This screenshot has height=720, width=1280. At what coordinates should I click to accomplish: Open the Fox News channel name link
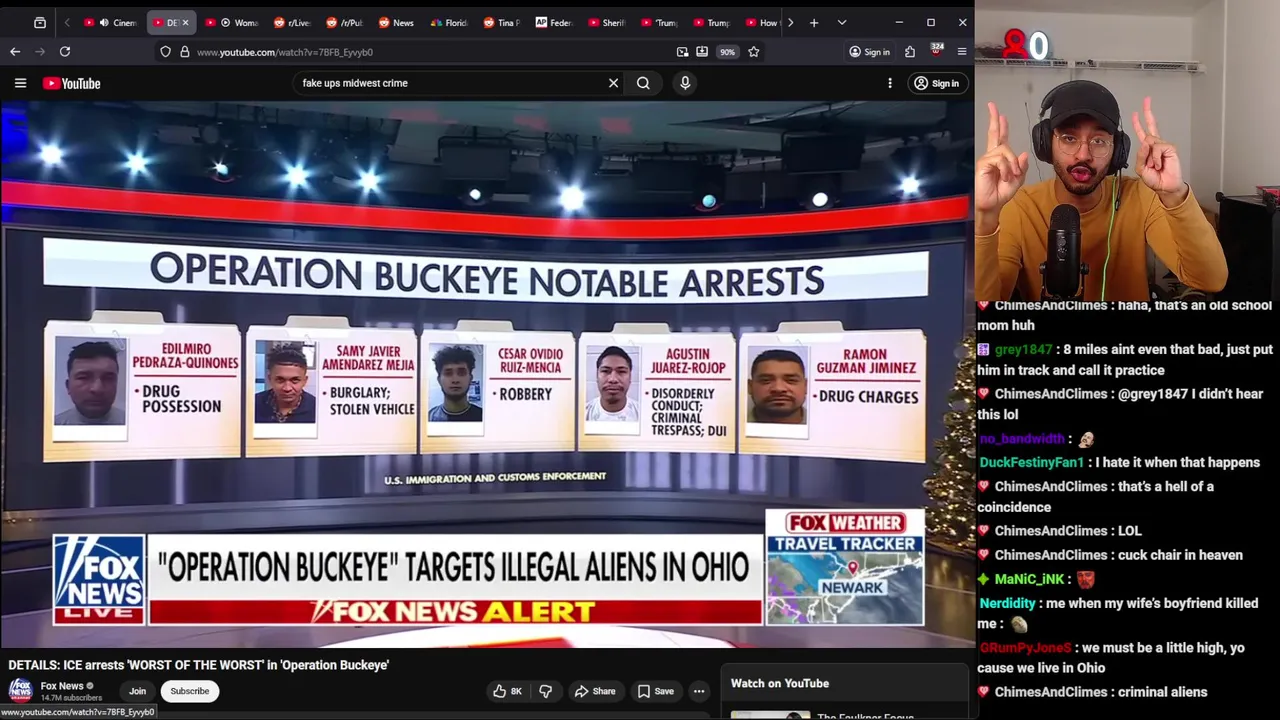[x=62, y=686]
